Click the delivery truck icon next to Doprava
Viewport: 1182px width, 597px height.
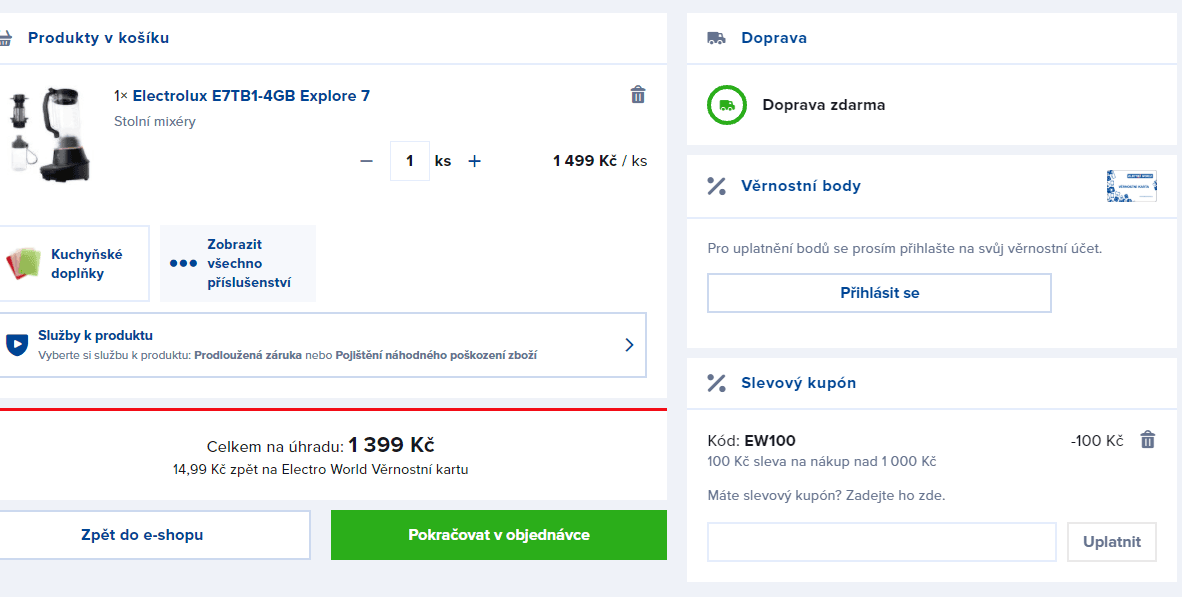point(716,38)
